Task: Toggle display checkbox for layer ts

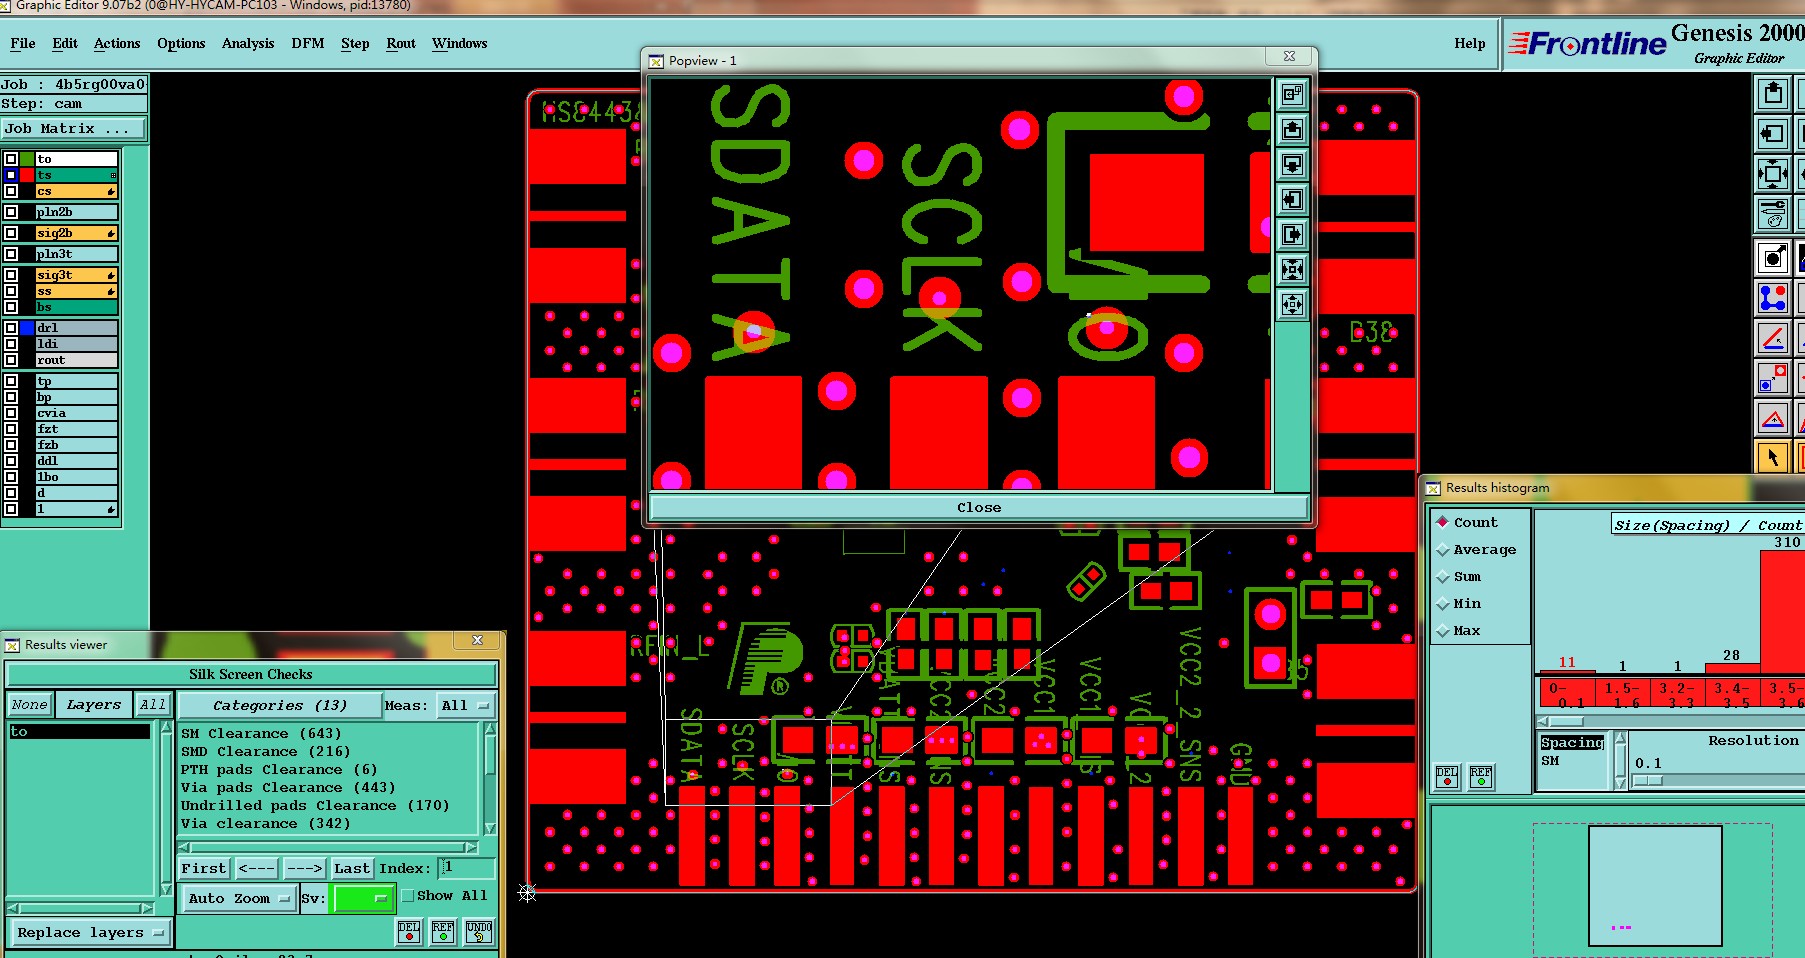Action: tap(11, 175)
